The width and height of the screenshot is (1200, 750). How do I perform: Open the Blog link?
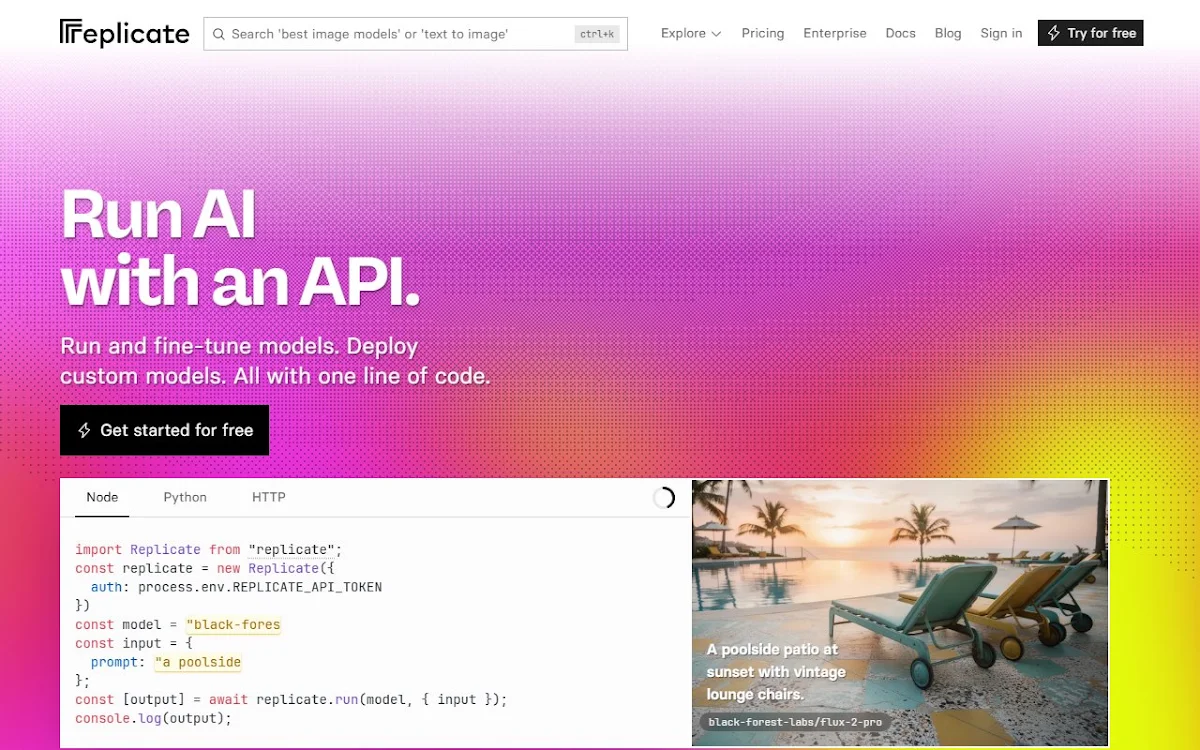pyautogui.click(x=948, y=33)
